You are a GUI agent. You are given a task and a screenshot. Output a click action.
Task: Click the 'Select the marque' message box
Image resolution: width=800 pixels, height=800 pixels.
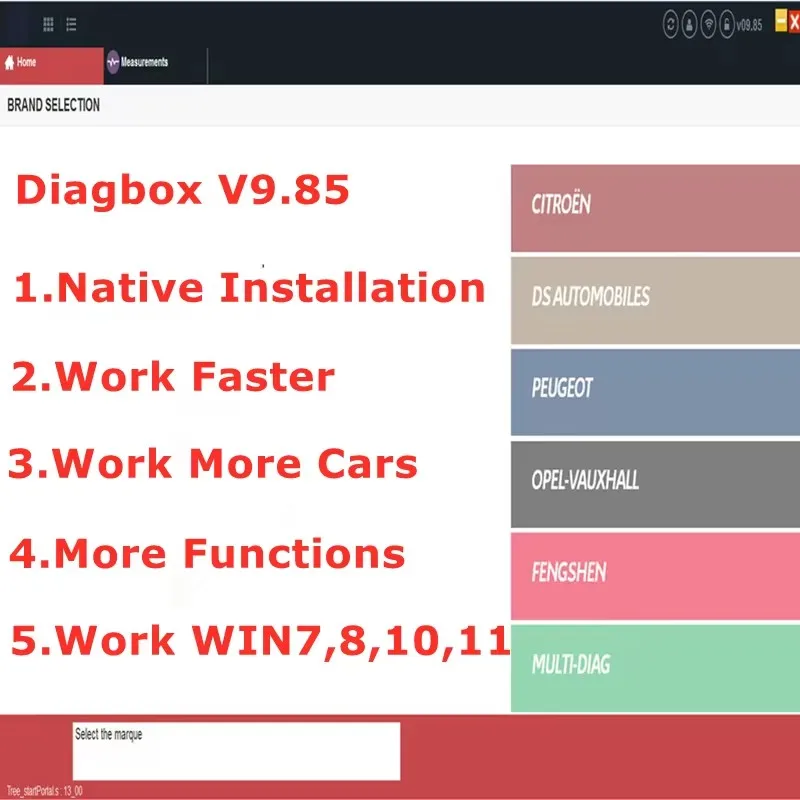tap(236, 751)
